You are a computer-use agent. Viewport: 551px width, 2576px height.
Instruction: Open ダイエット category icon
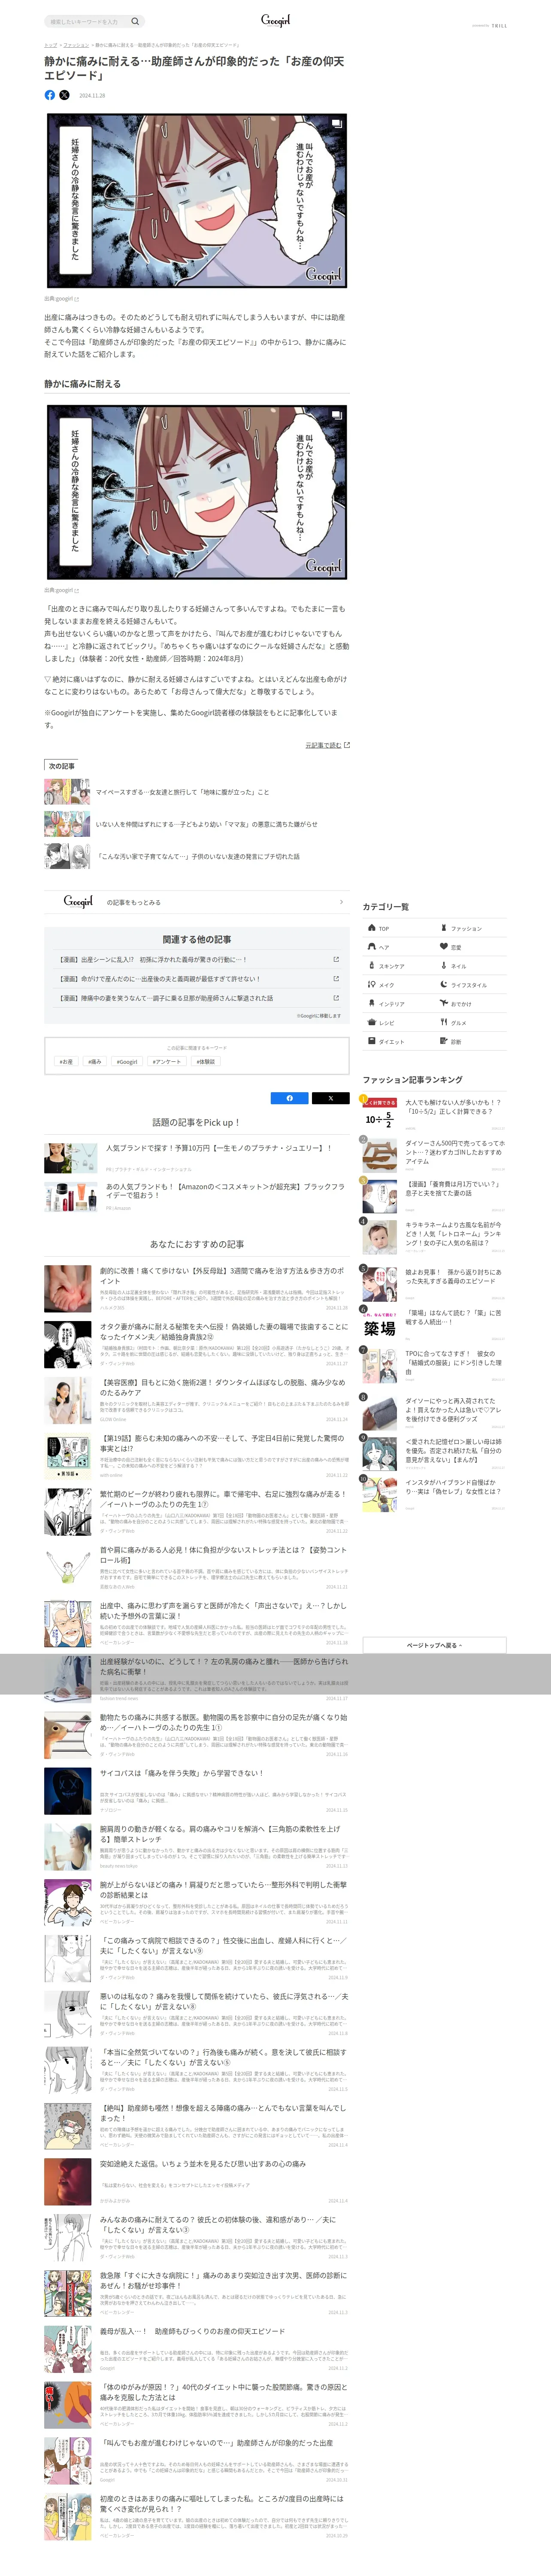click(x=371, y=1042)
